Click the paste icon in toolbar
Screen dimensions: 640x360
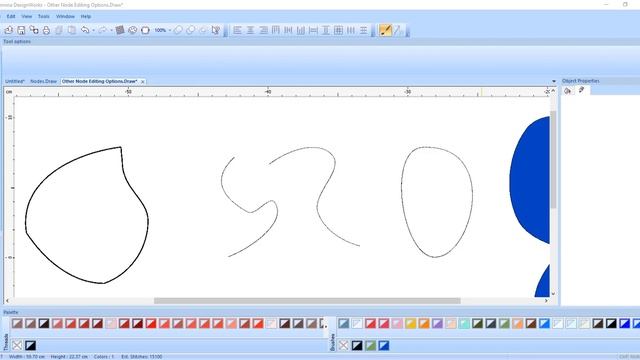(72, 30)
